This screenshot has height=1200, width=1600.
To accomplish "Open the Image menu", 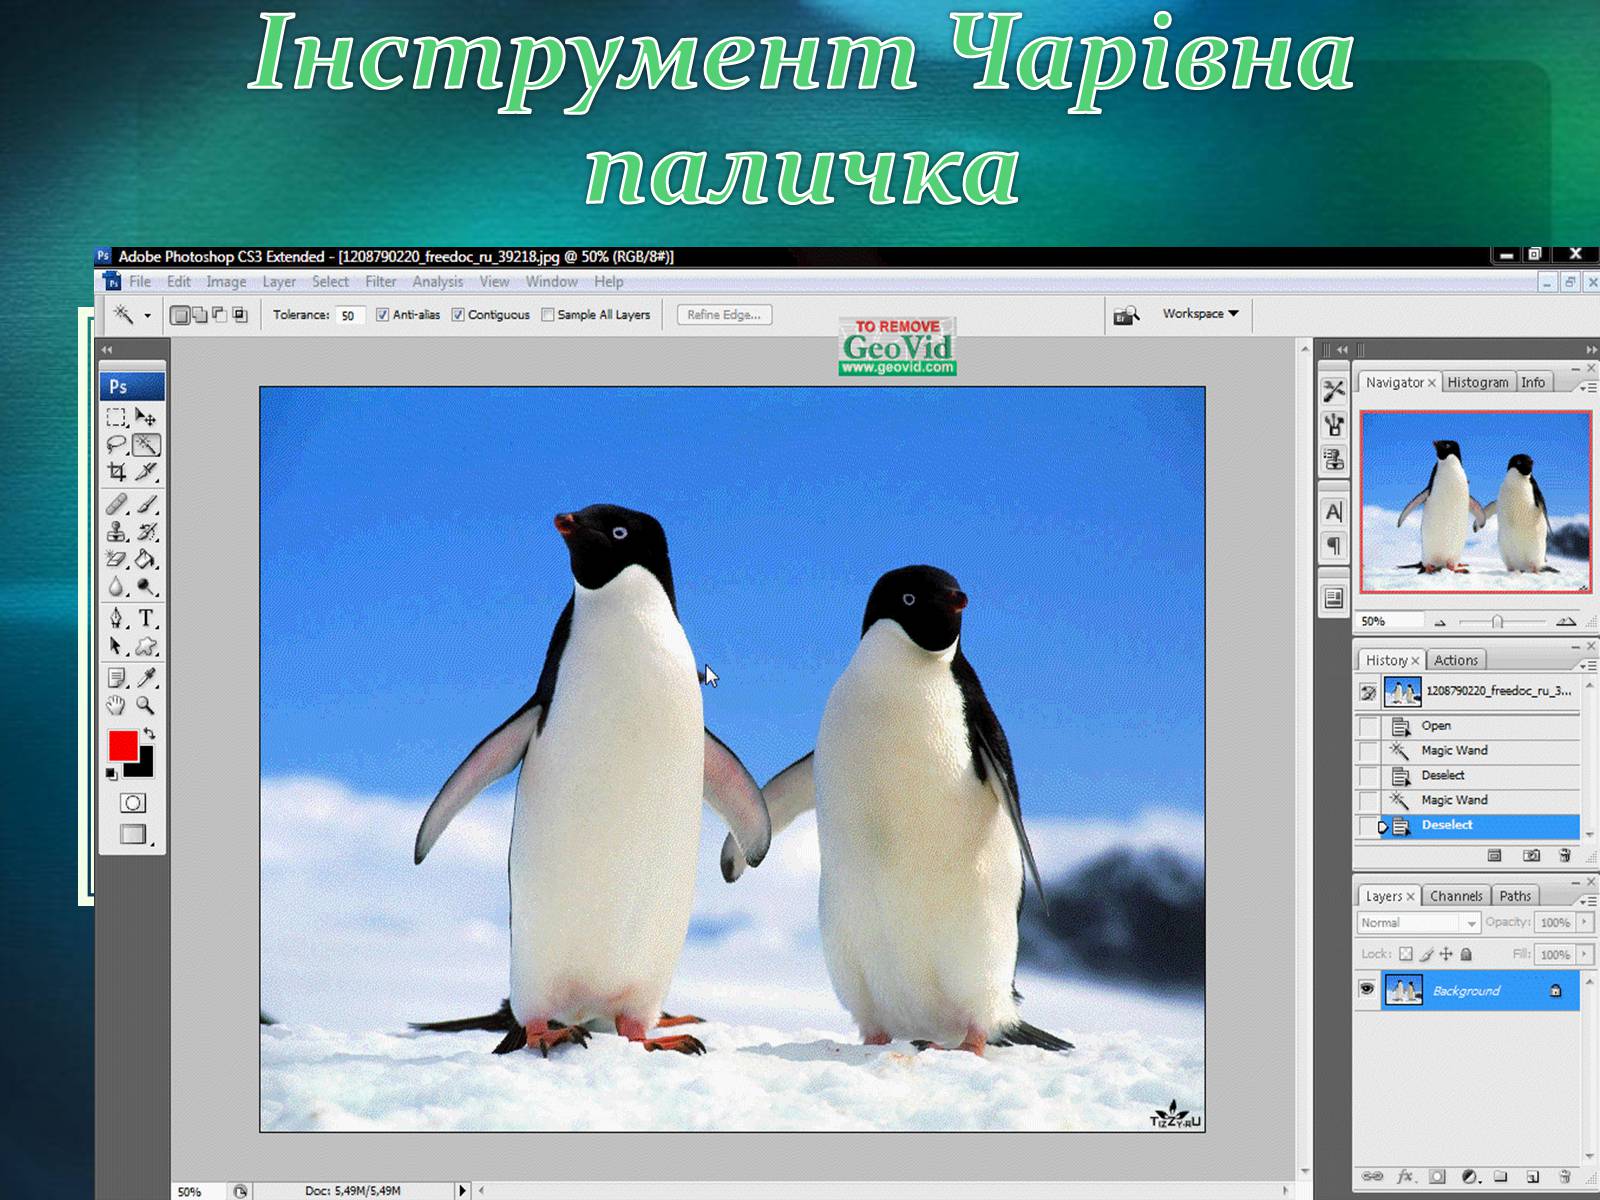I will [x=226, y=282].
